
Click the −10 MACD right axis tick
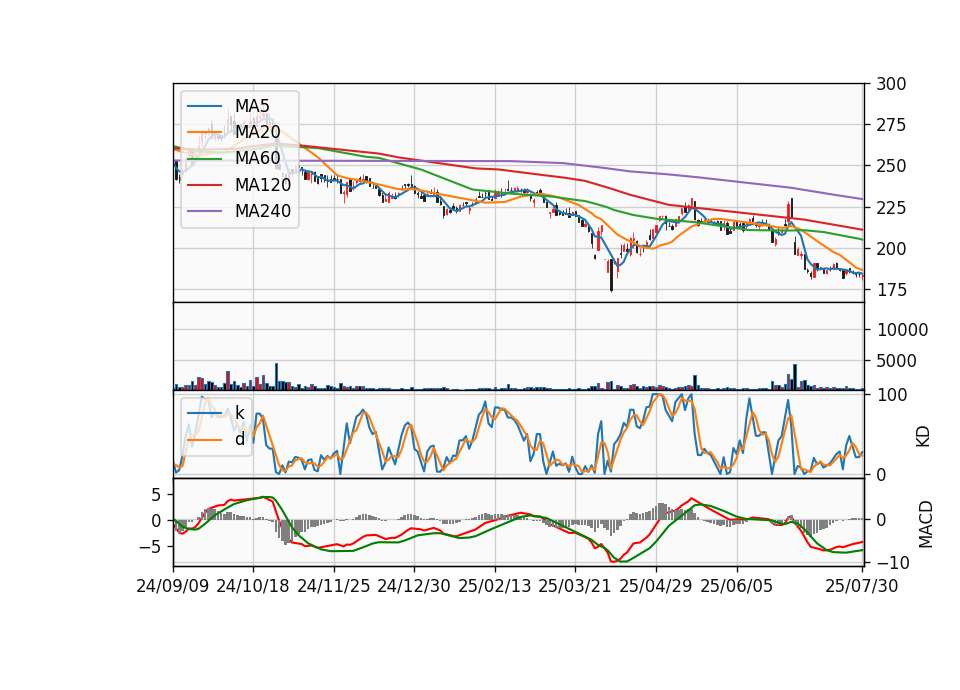(x=893, y=562)
